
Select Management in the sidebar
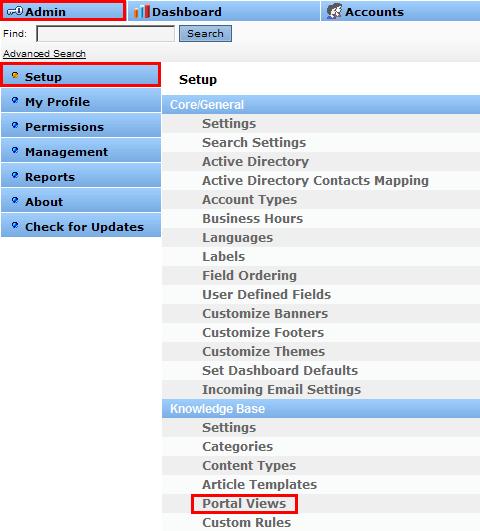point(81,151)
